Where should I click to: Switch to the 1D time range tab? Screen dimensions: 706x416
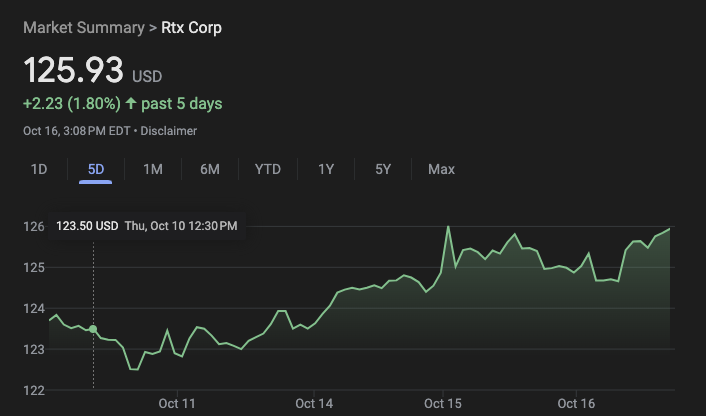point(39,169)
